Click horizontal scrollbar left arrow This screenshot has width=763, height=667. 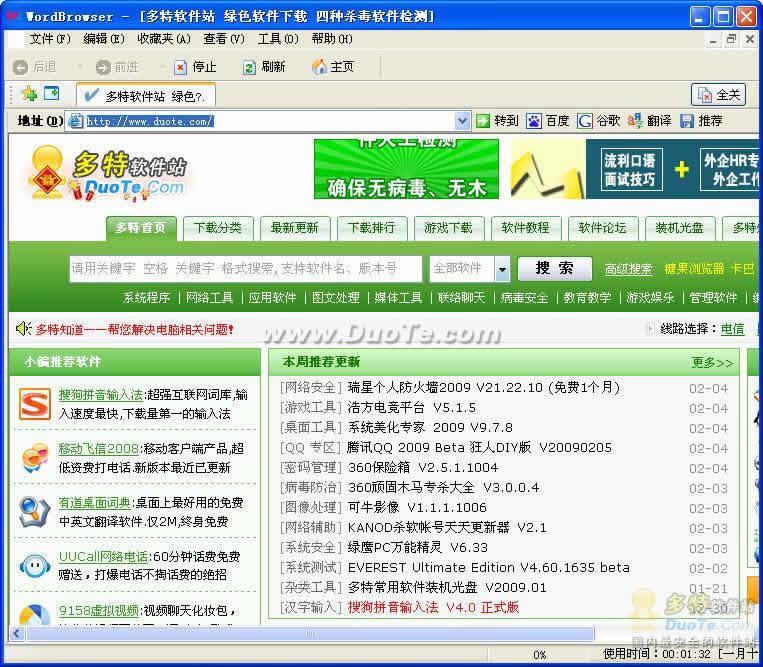point(17,633)
